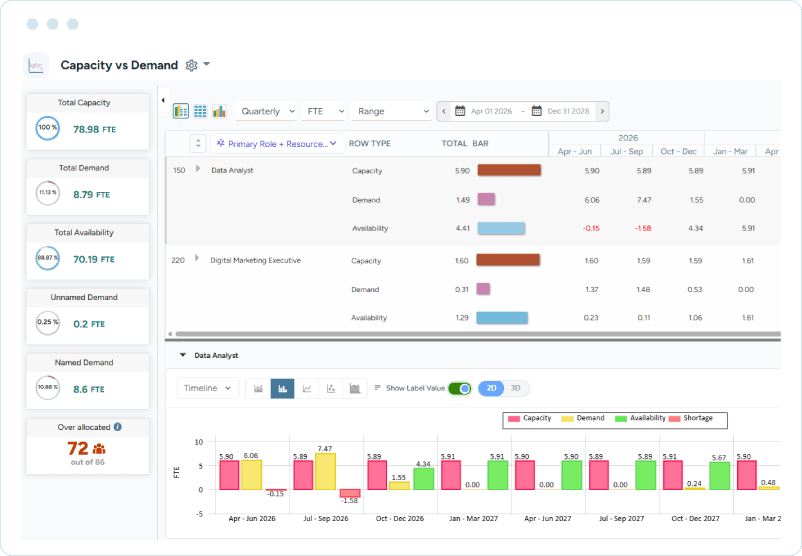Click the Unnamed Demand 0.25% ring

pyautogui.click(x=48, y=323)
